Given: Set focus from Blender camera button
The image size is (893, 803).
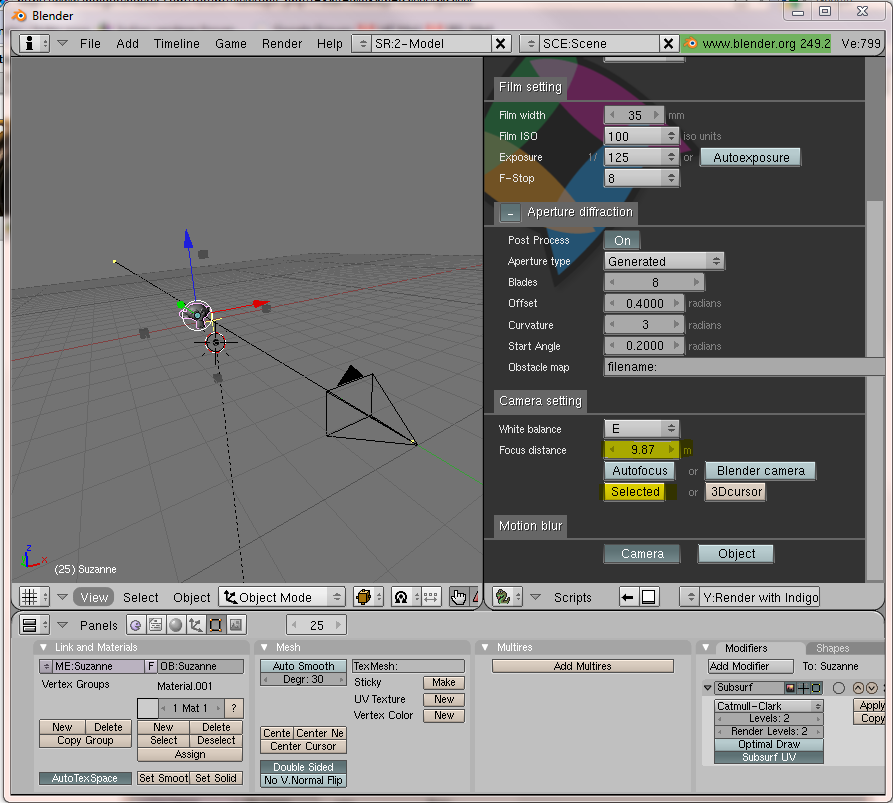Looking at the screenshot, I should point(760,471).
